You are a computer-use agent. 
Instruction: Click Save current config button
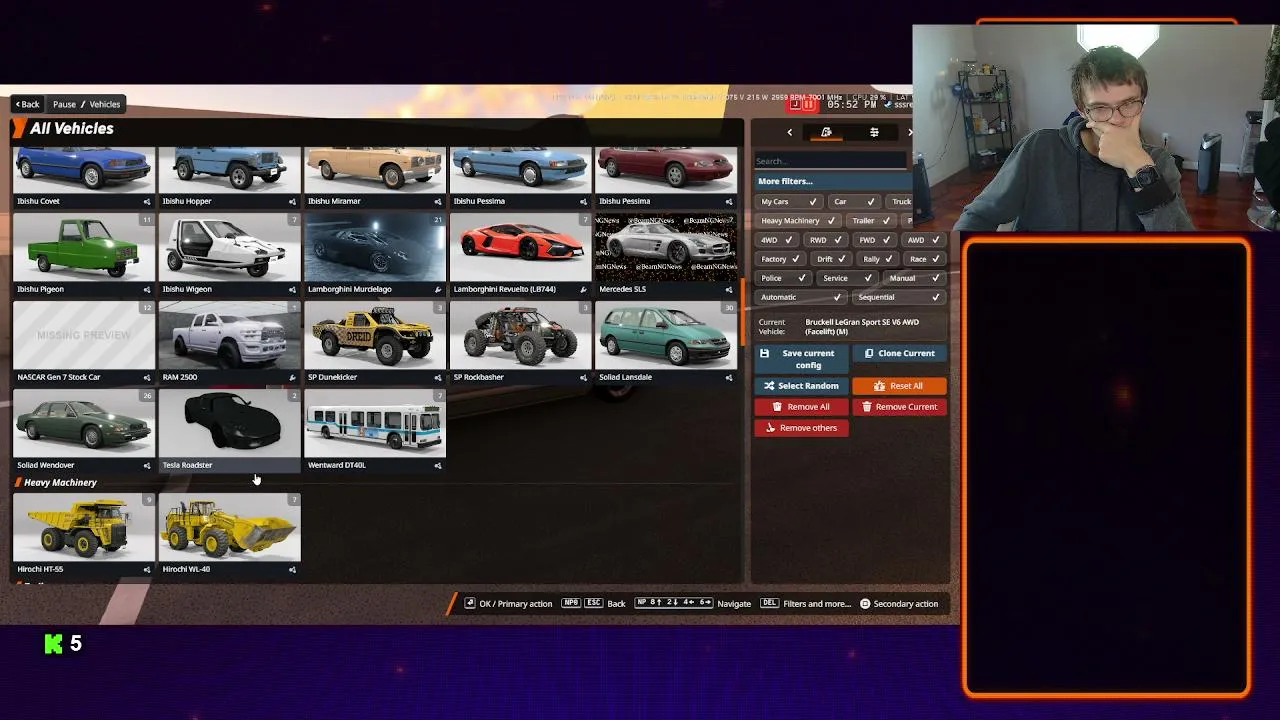point(801,359)
